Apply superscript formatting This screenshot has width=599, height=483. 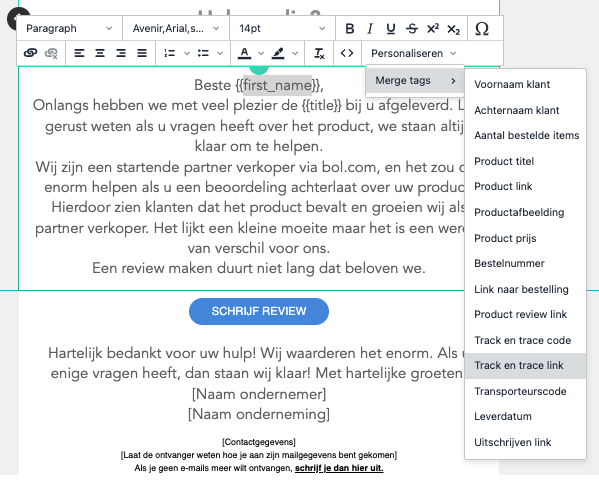[x=432, y=29]
